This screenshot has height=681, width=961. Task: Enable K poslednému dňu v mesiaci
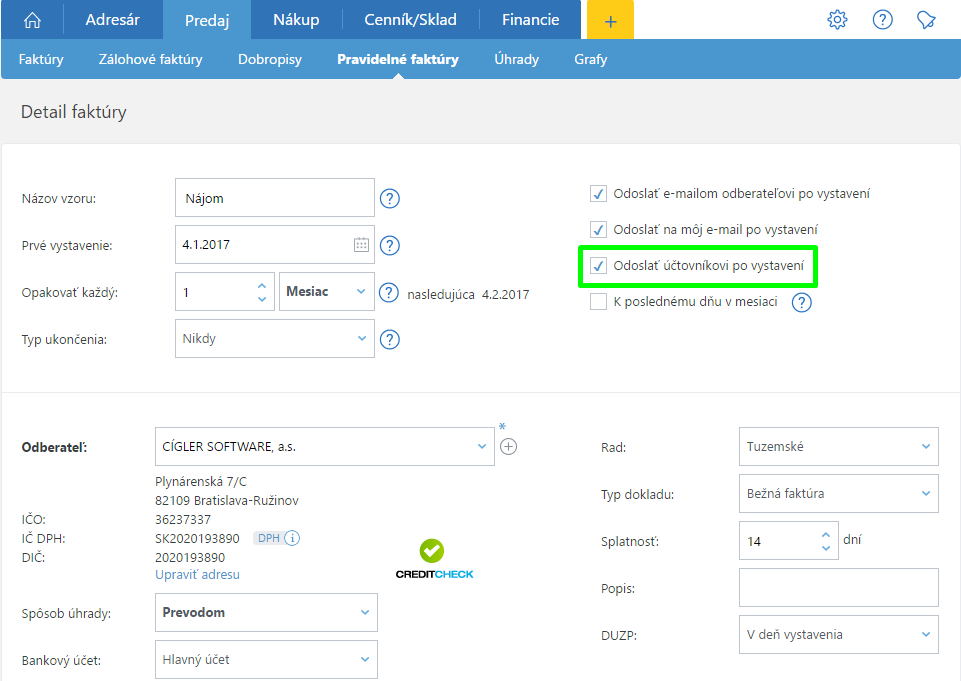(598, 302)
